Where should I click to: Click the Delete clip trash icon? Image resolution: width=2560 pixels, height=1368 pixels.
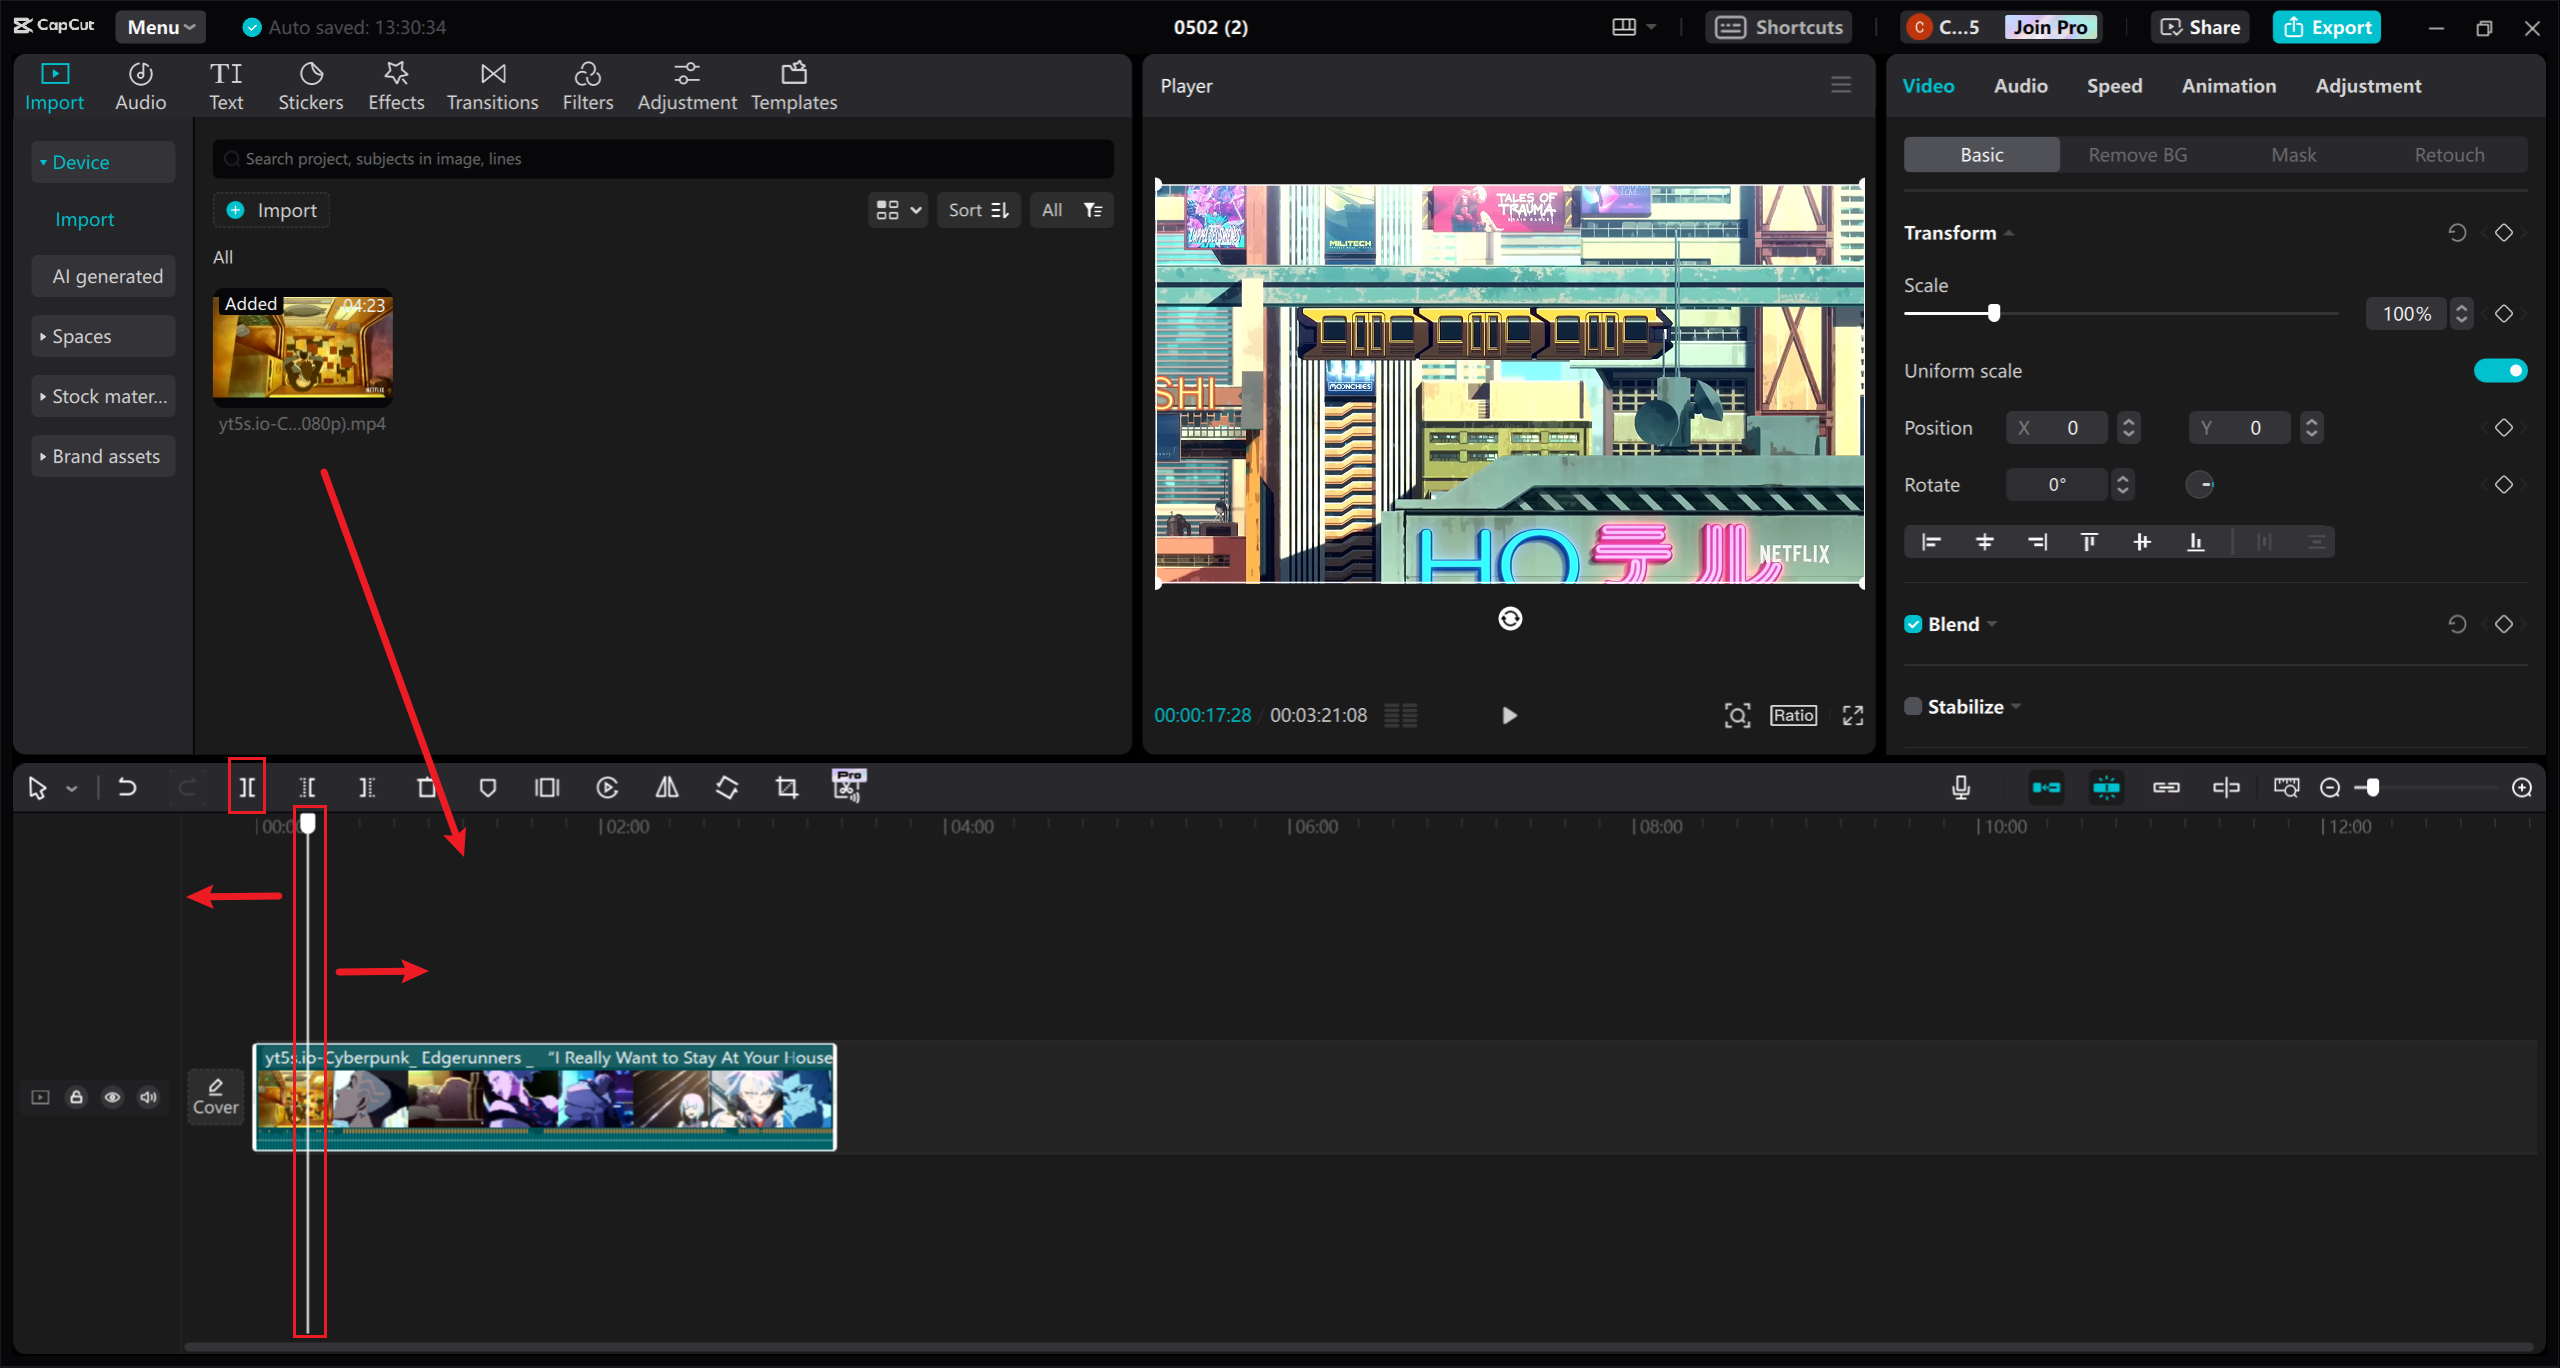pos(427,788)
